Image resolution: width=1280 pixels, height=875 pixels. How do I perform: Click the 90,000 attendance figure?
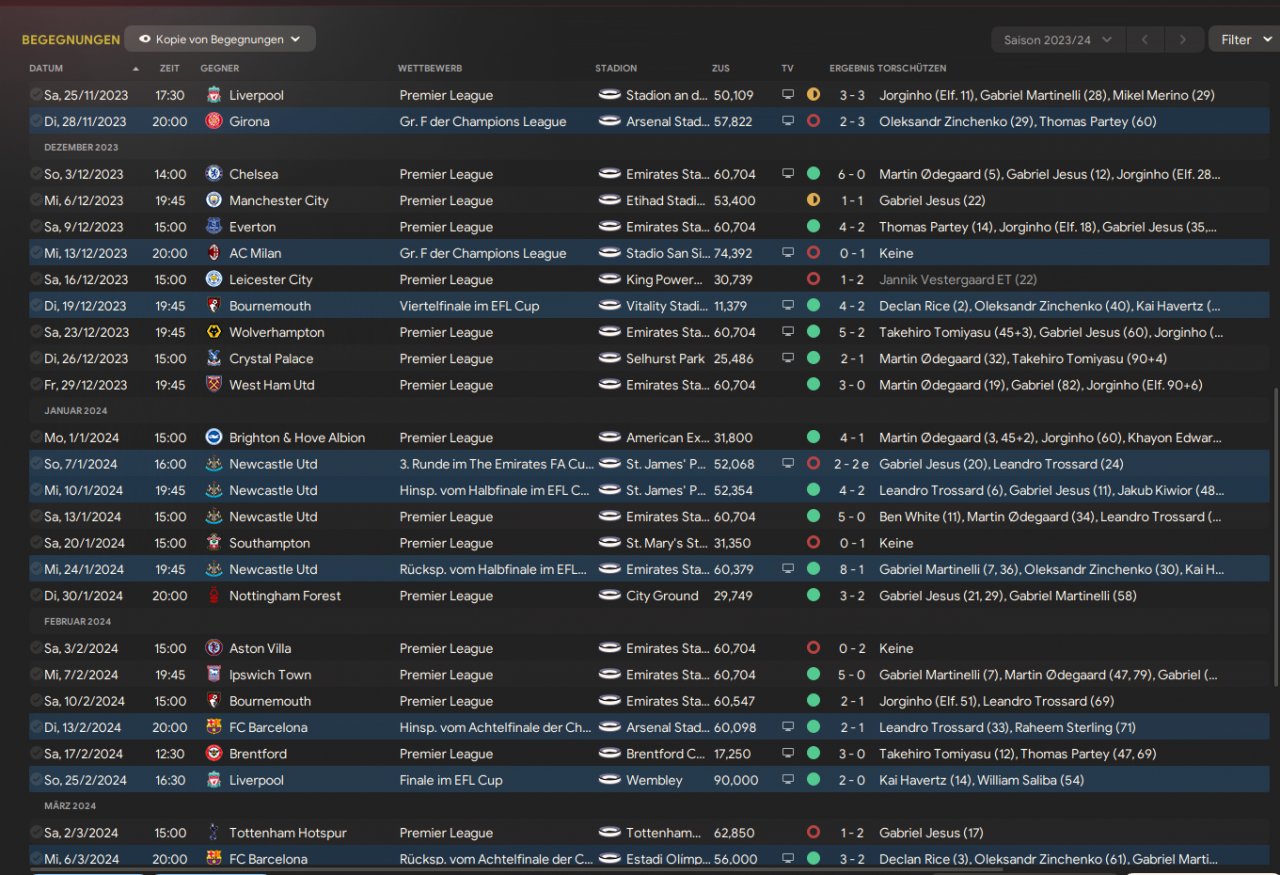(736, 780)
